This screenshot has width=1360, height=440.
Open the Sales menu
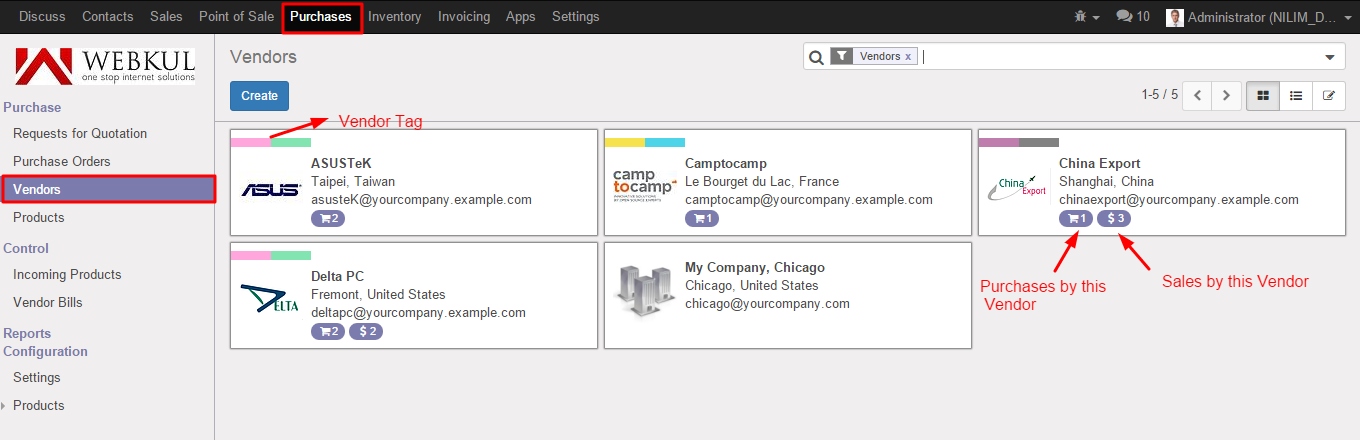(166, 17)
